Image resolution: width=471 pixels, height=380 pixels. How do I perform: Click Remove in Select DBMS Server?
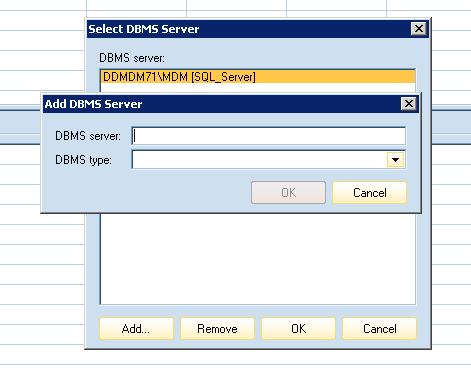click(217, 329)
